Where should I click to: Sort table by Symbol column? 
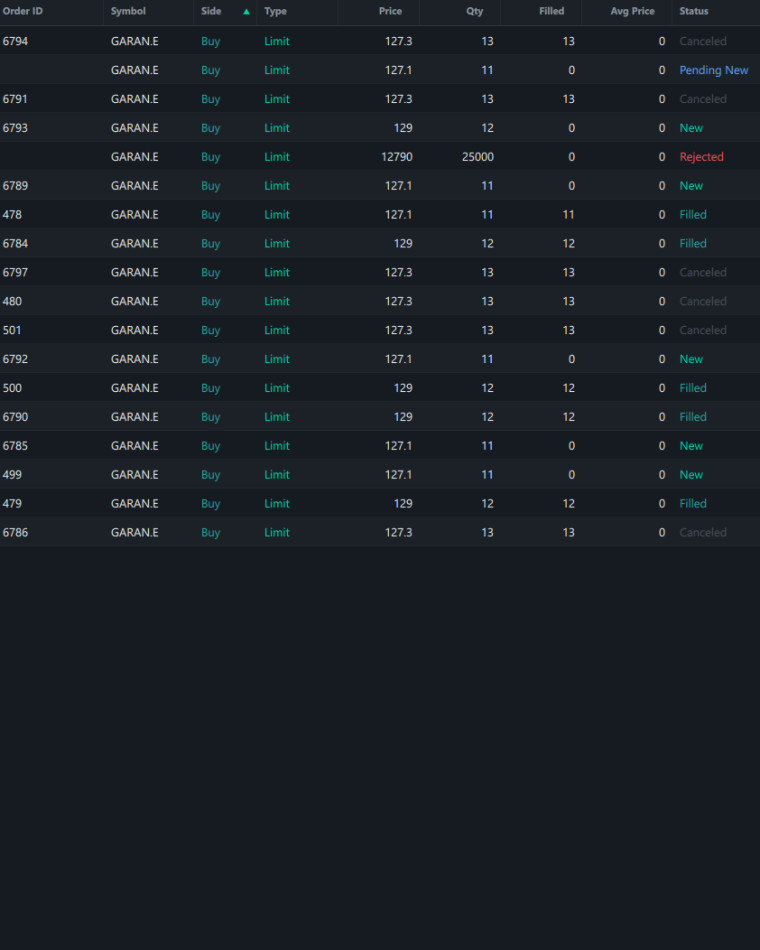click(x=128, y=11)
